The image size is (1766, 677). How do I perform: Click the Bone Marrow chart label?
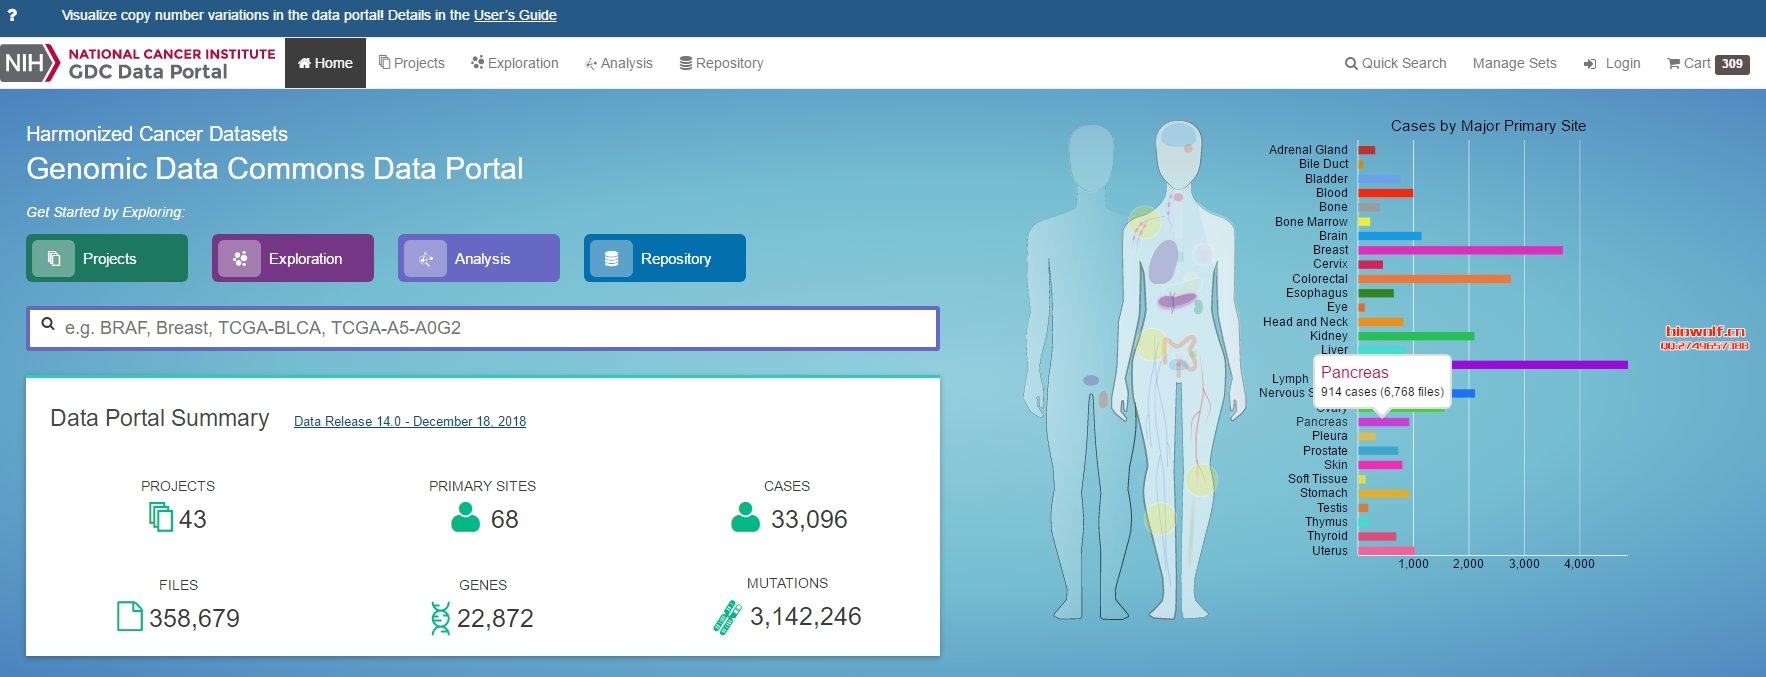[1311, 222]
